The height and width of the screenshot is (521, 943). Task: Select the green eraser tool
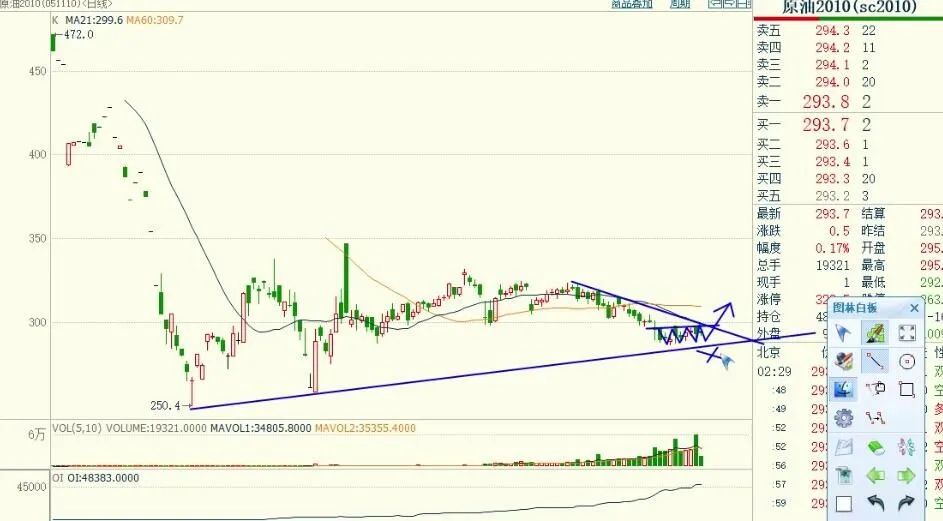point(875,446)
